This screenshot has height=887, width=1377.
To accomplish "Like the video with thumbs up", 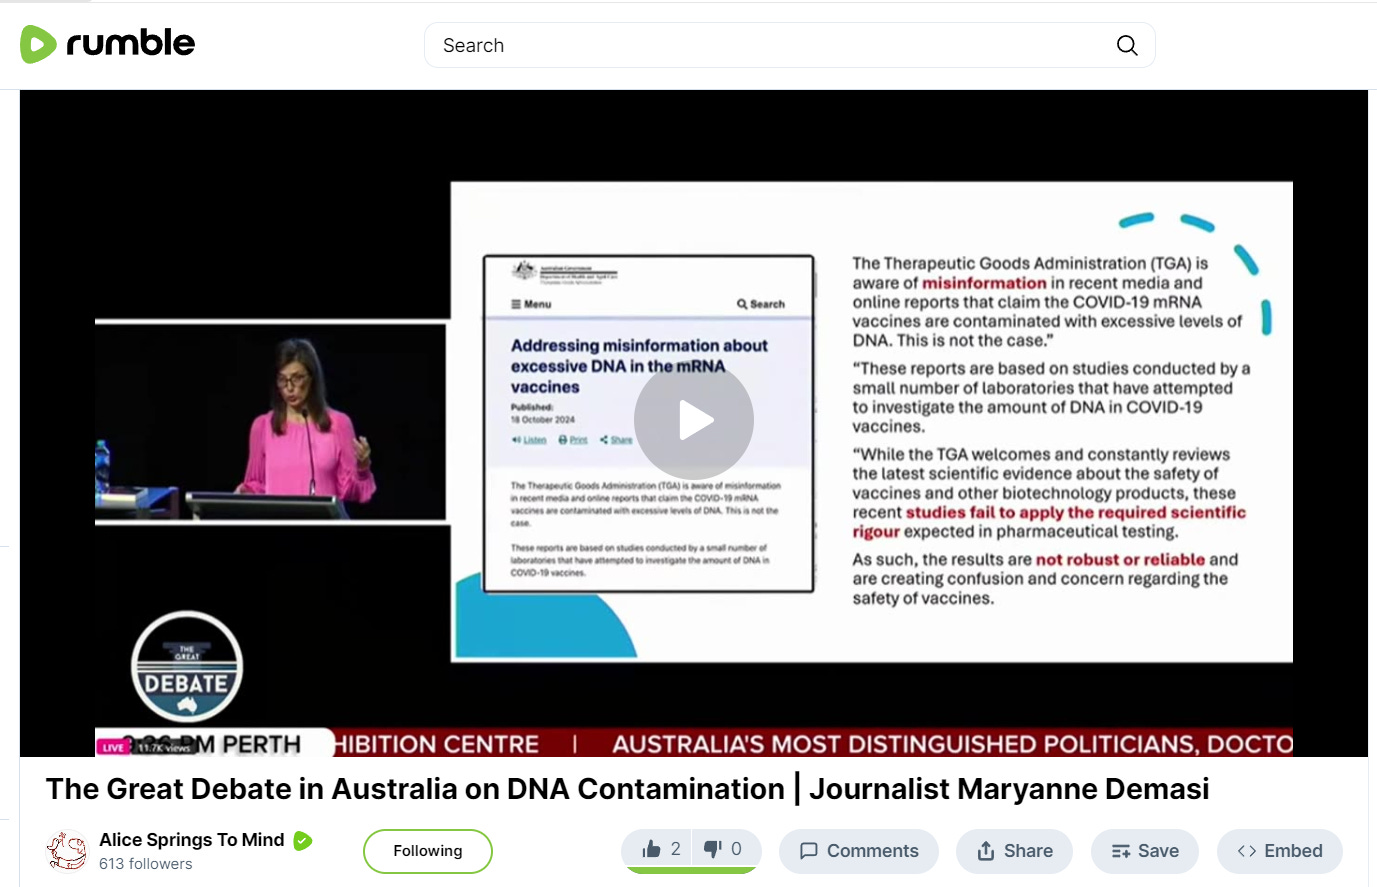I will pos(661,849).
